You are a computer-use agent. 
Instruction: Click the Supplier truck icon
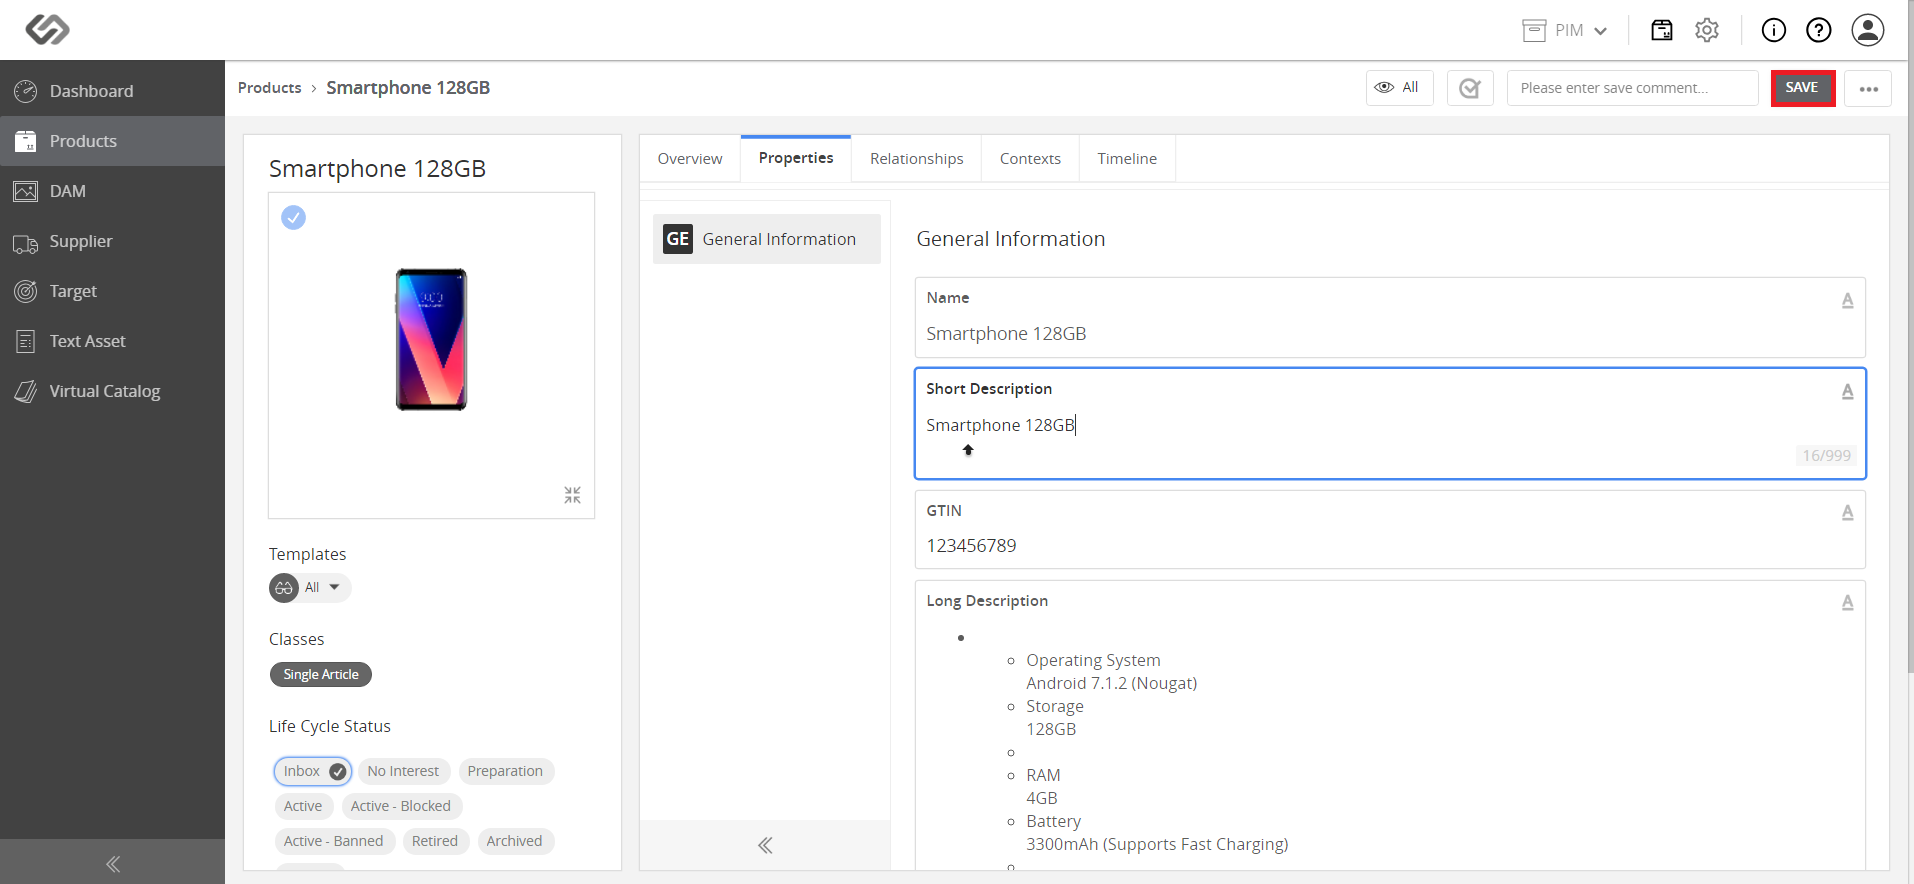point(25,242)
